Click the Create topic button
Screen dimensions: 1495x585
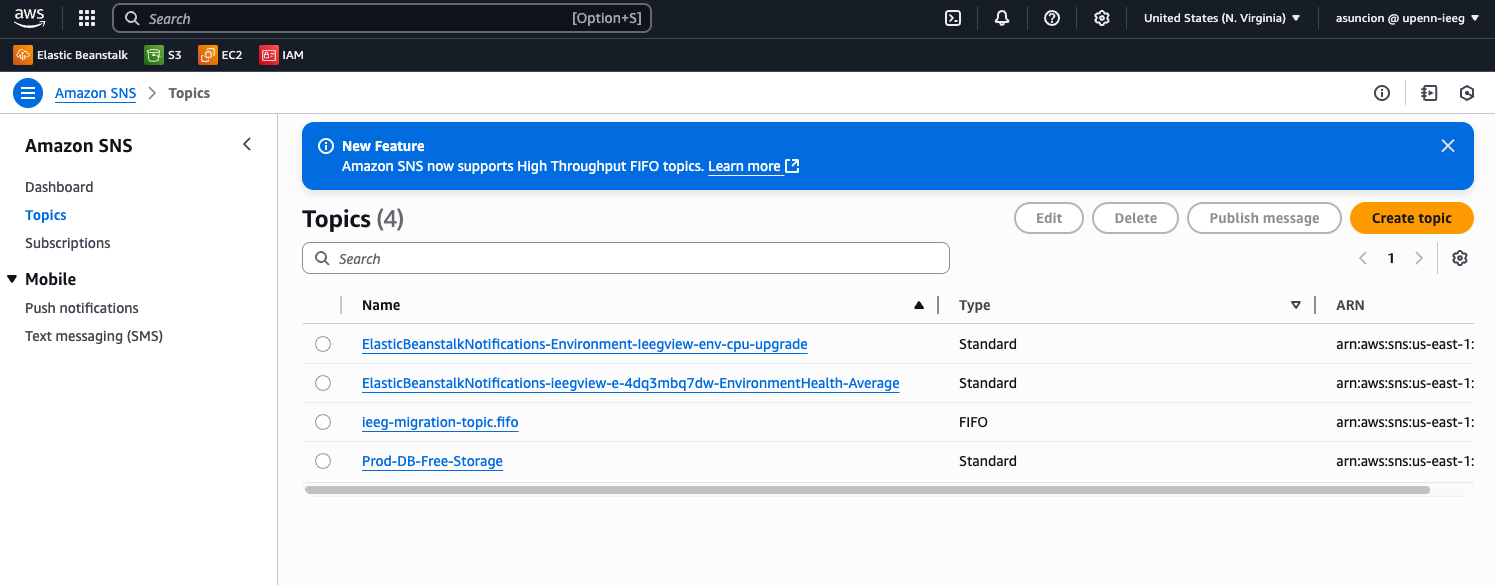1412,218
